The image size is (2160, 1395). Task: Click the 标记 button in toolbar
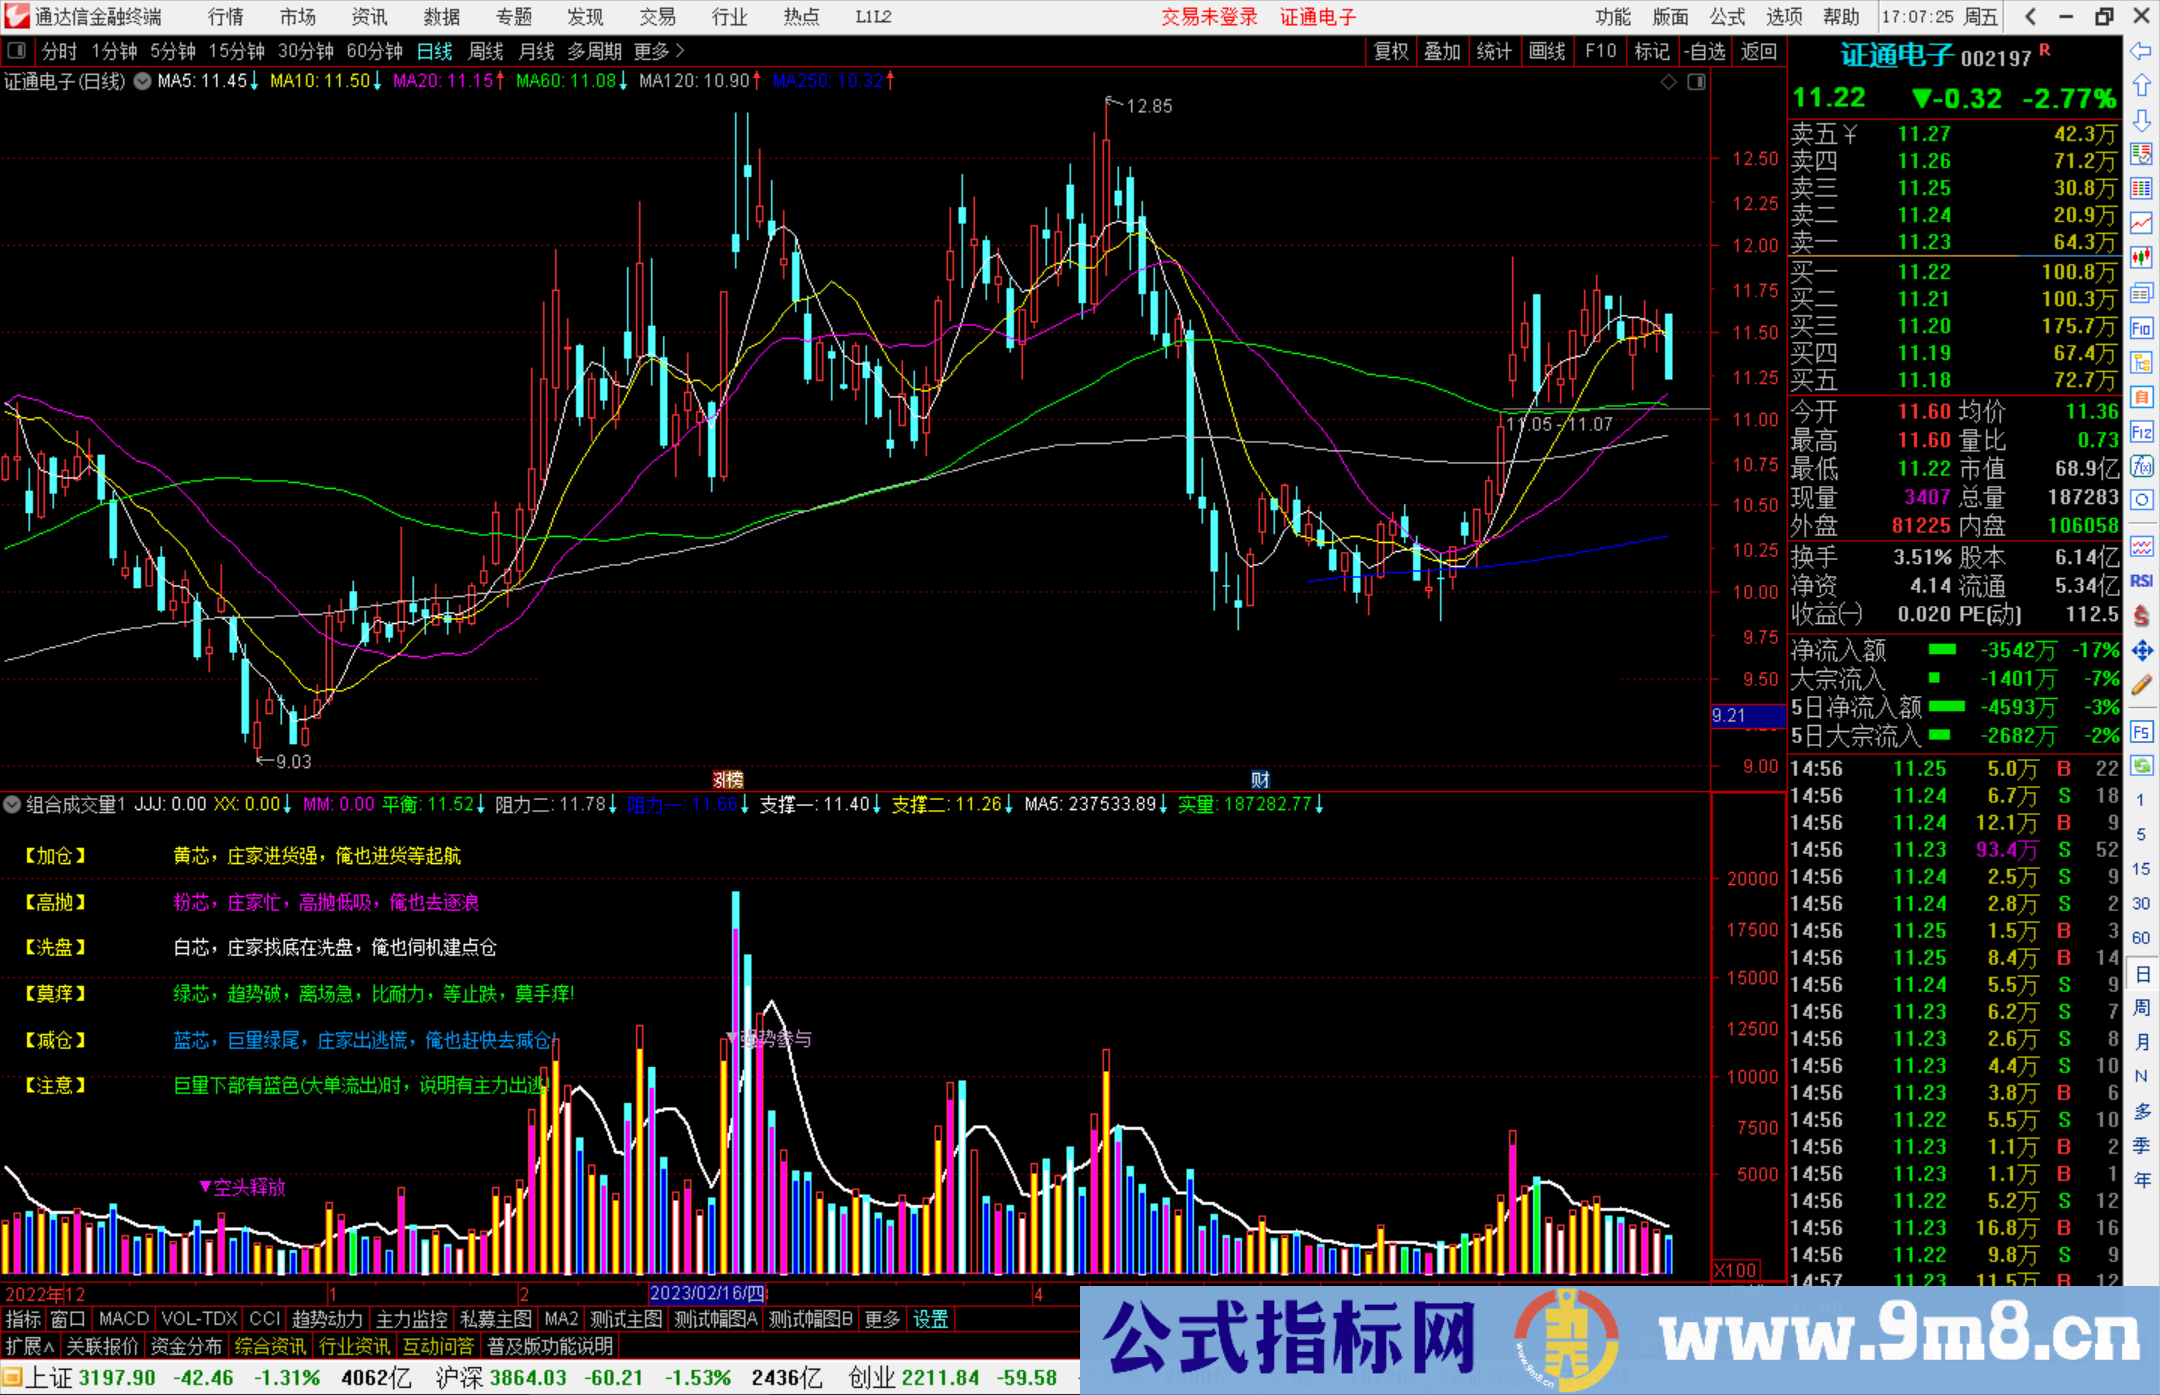pos(1652,50)
